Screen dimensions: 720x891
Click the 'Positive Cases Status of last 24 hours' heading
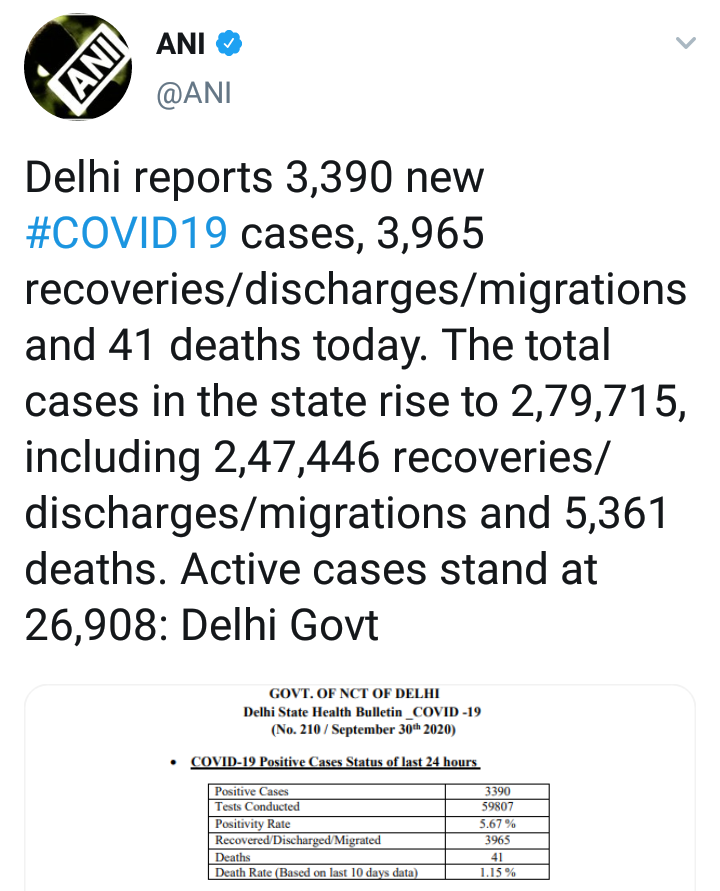tap(335, 762)
